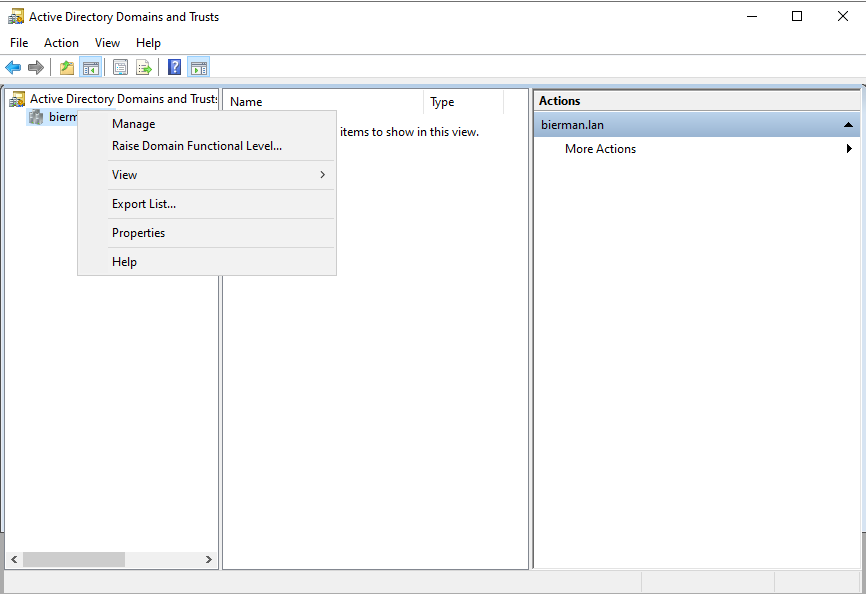
Task: Click the Export List toolbar icon
Action: coord(144,68)
